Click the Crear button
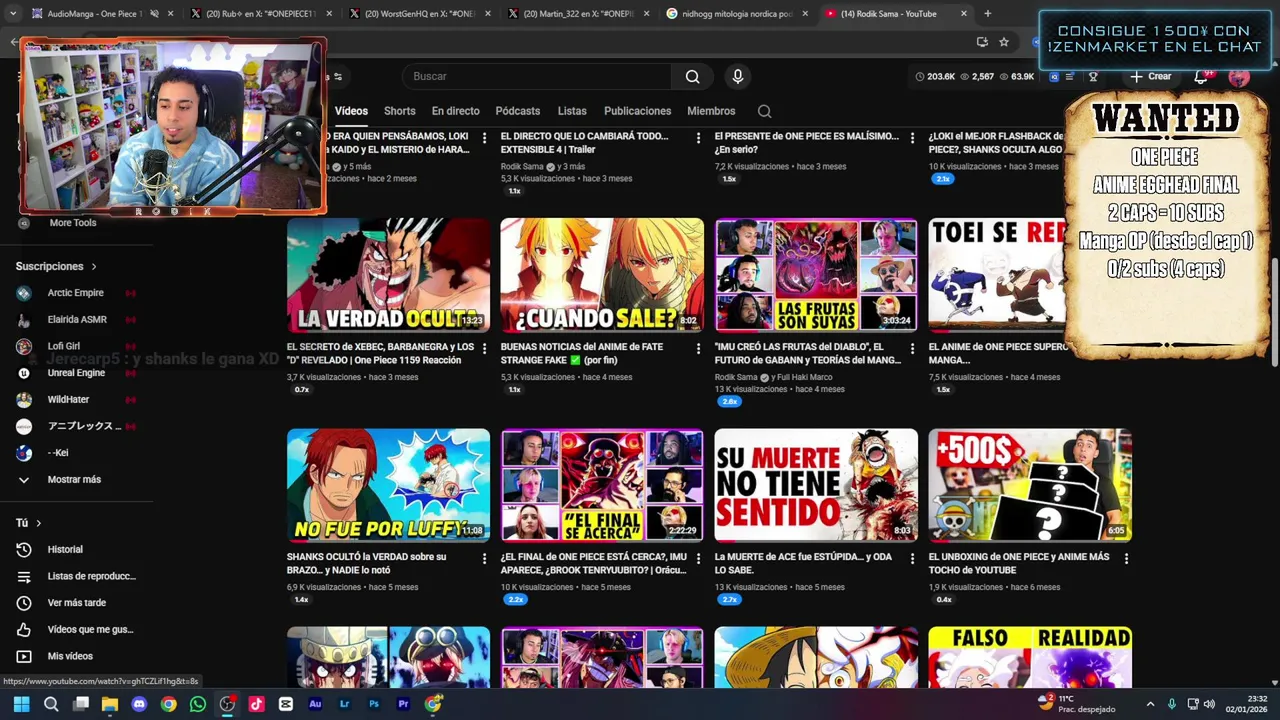Screen dimensions: 1280x720 tap(1151, 76)
